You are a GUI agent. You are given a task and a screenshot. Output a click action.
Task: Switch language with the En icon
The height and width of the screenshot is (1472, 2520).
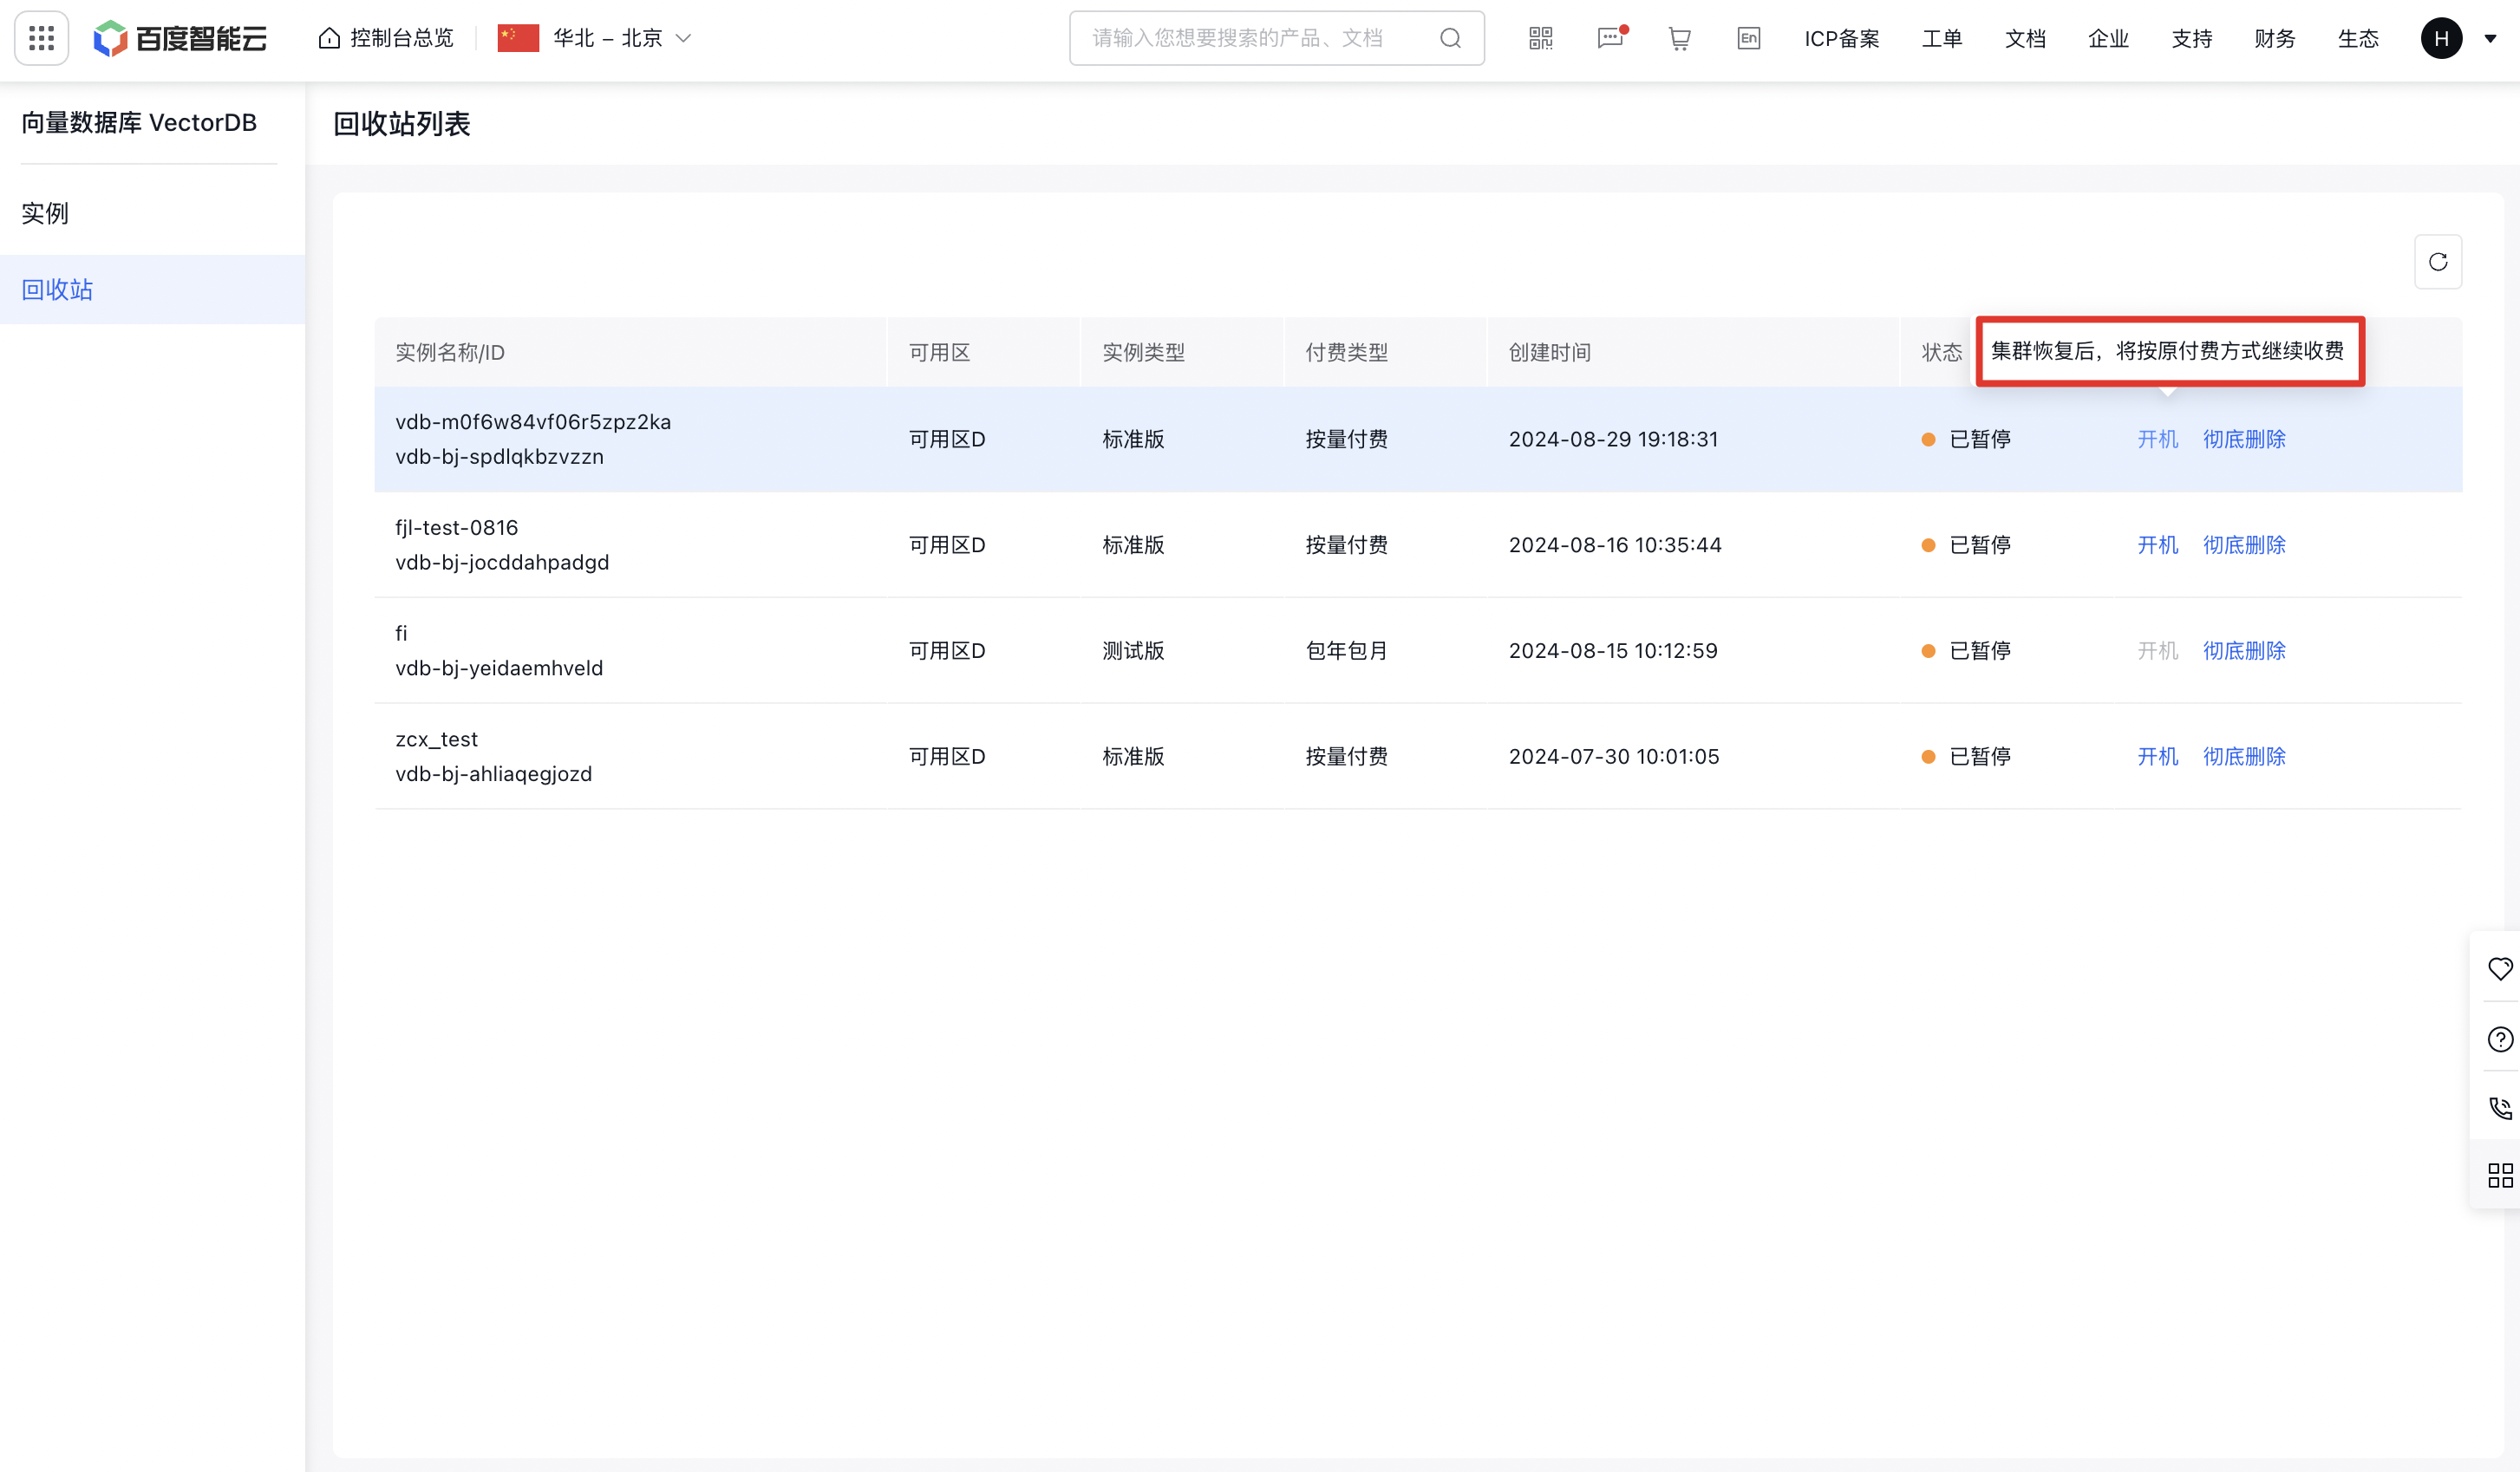[x=1748, y=38]
